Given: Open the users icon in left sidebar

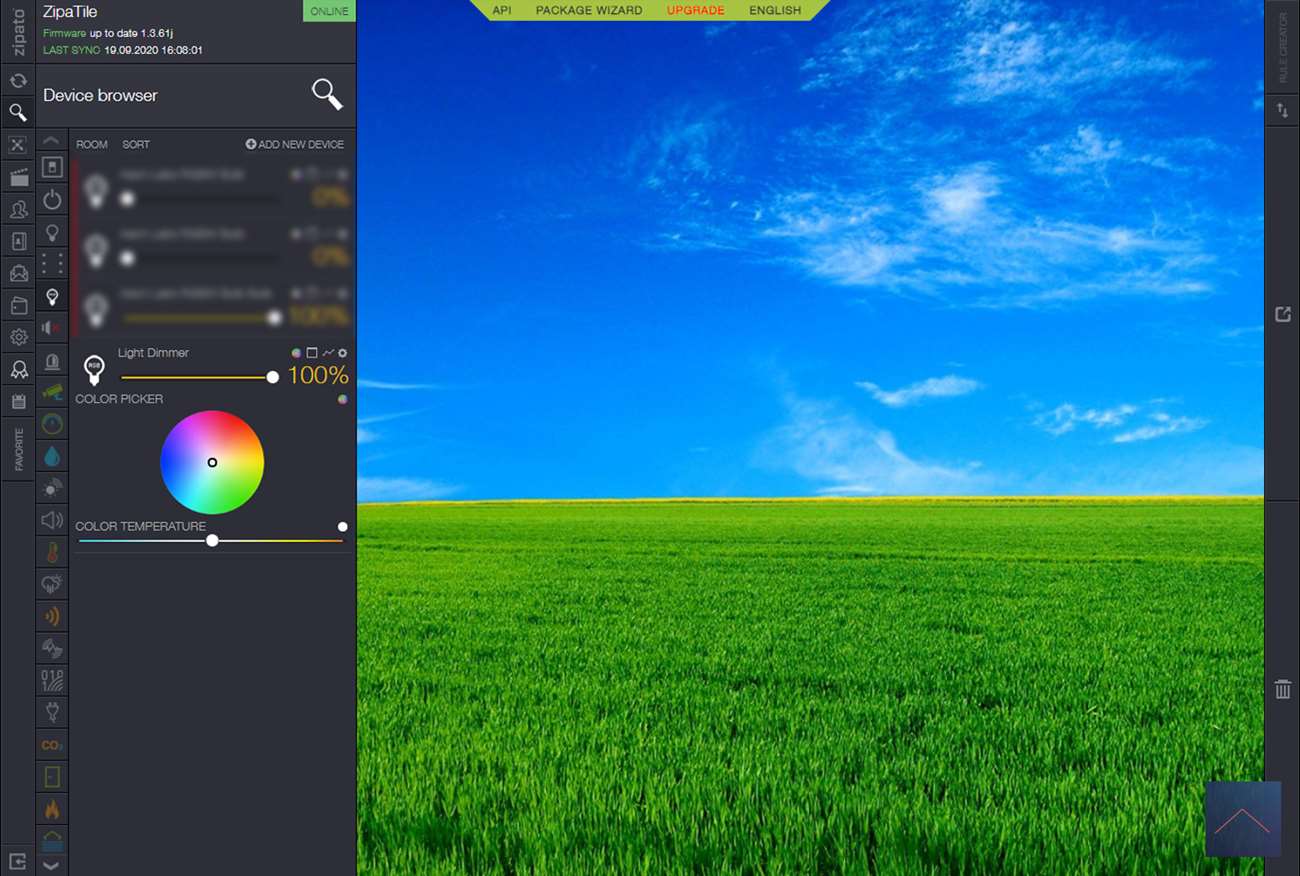Looking at the screenshot, I should pyautogui.click(x=17, y=210).
